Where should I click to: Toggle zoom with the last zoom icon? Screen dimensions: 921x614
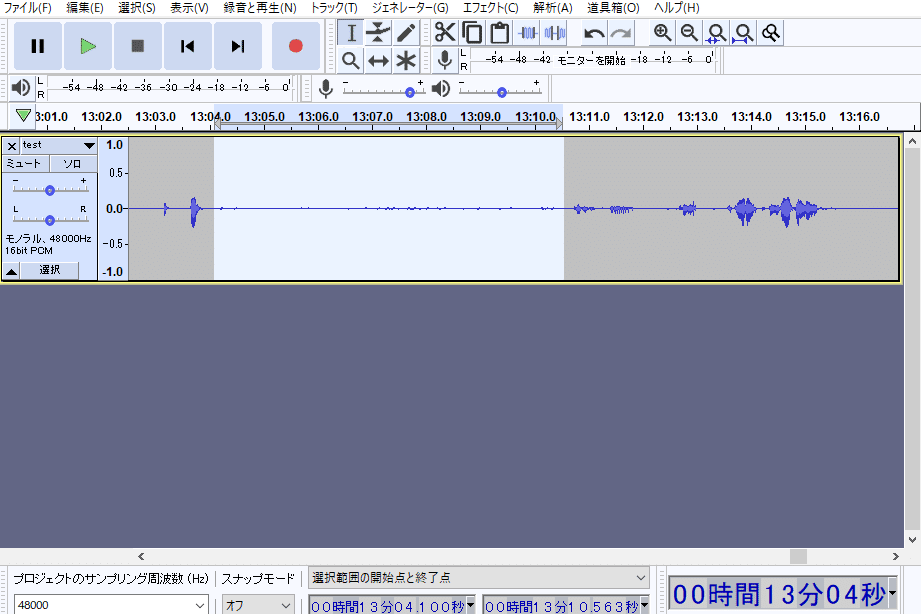click(771, 33)
